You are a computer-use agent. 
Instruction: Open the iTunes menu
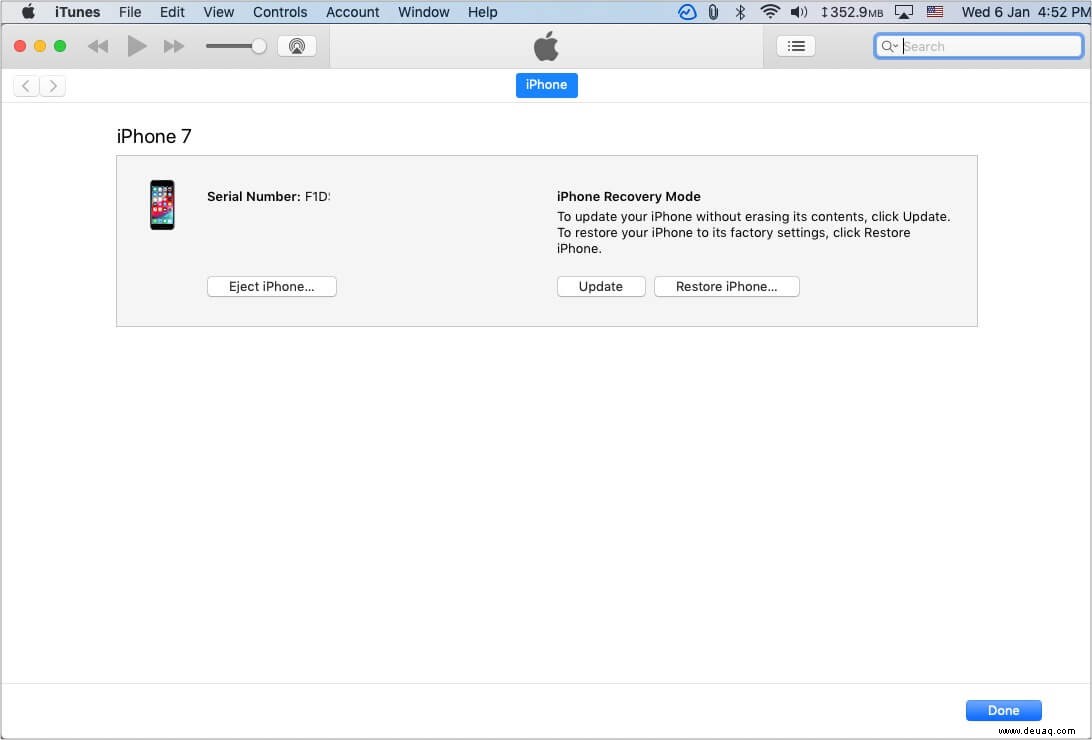[77, 12]
